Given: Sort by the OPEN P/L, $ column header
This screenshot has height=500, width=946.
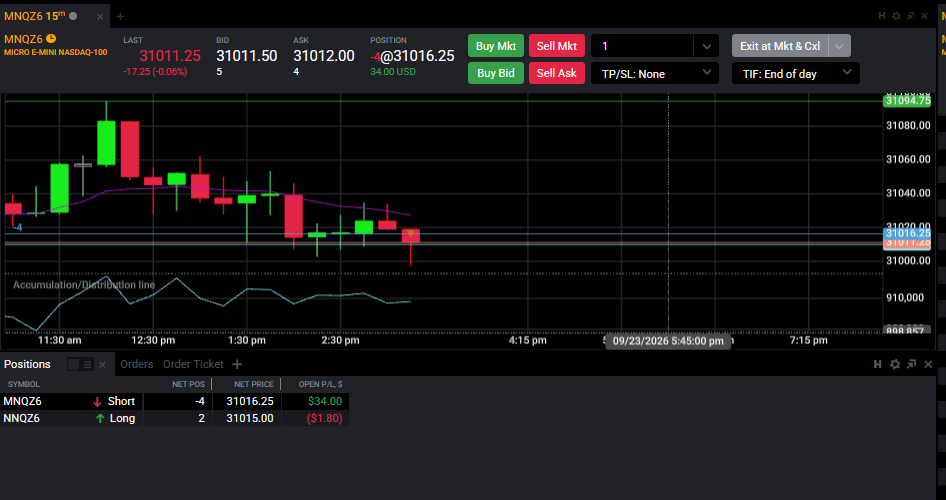Looking at the screenshot, I should coord(320,384).
